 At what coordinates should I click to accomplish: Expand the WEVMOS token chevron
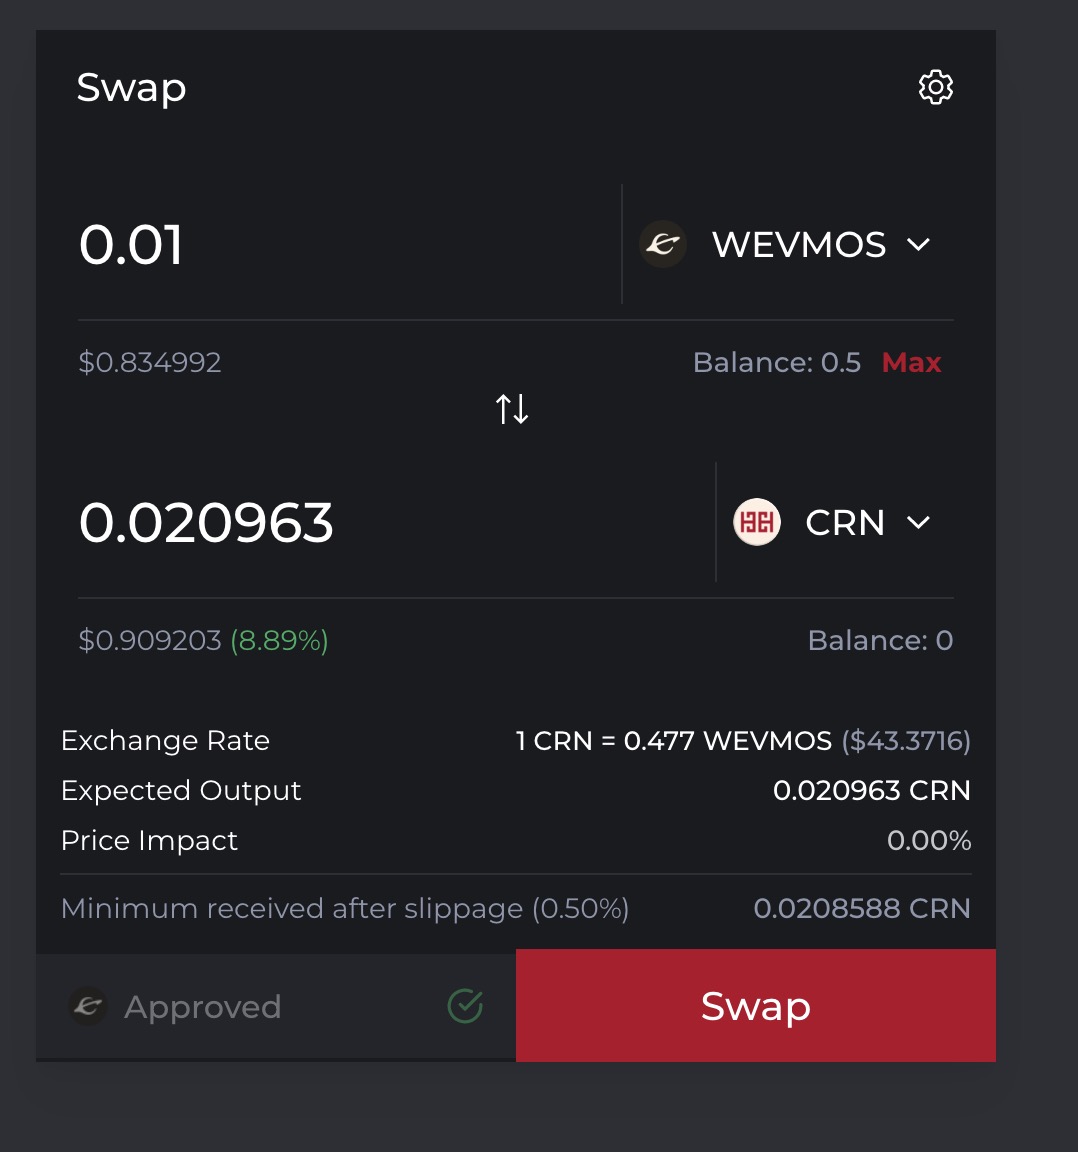918,244
